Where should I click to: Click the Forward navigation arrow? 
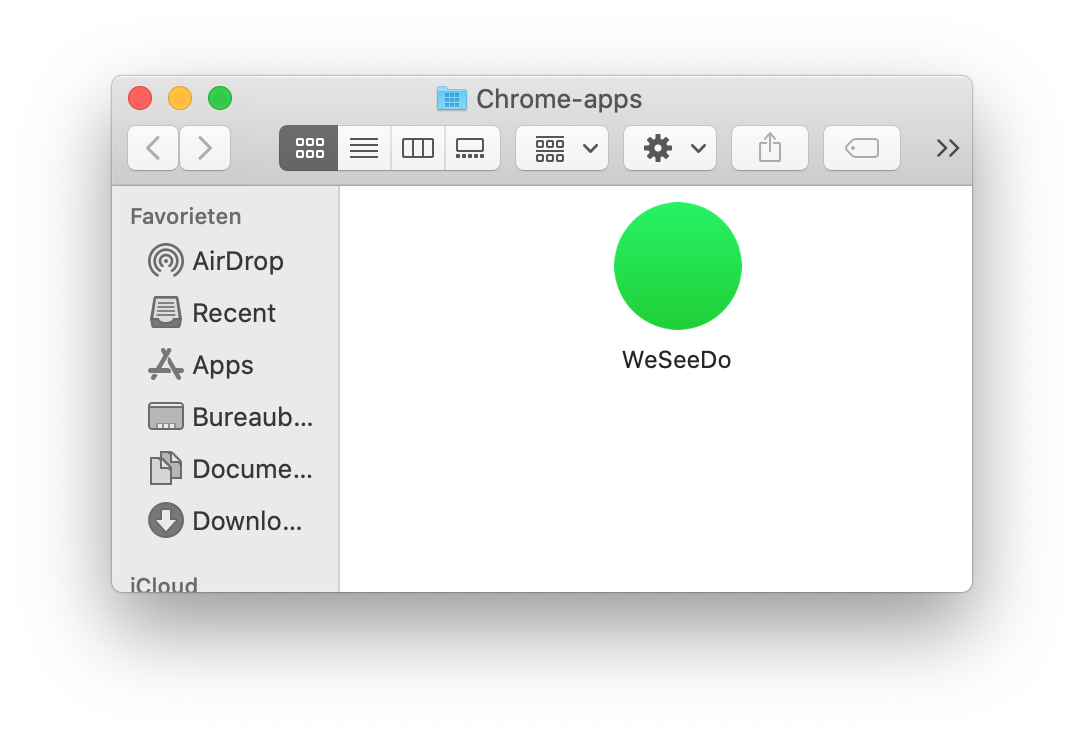click(205, 148)
